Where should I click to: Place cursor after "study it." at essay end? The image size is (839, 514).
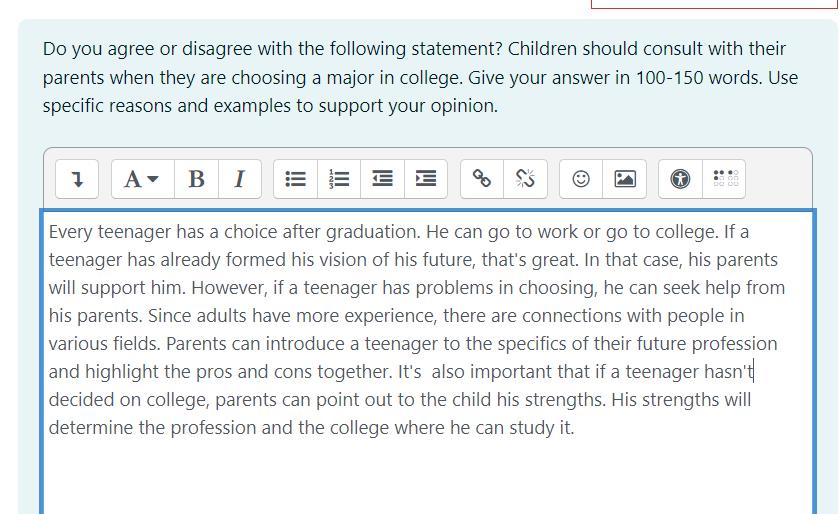575,428
